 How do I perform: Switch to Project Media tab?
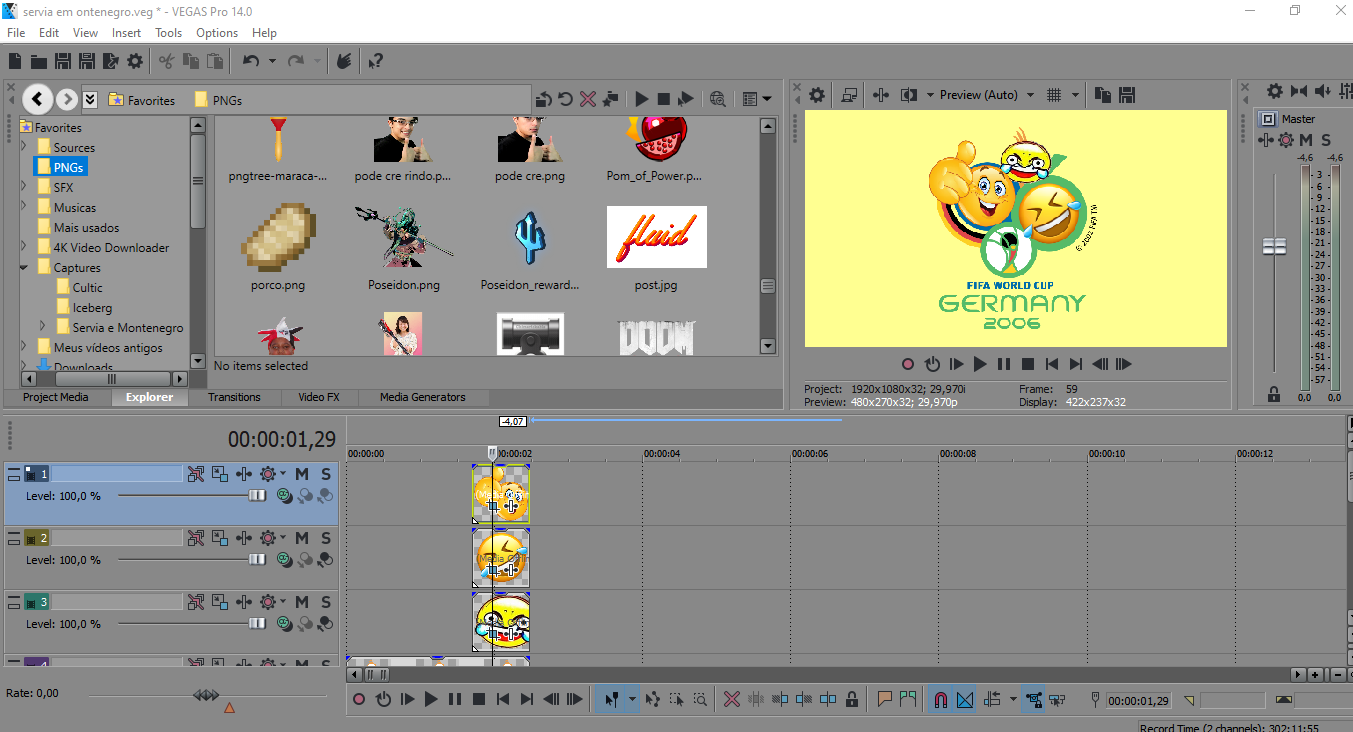pyautogui.click(x=55, y=397)
